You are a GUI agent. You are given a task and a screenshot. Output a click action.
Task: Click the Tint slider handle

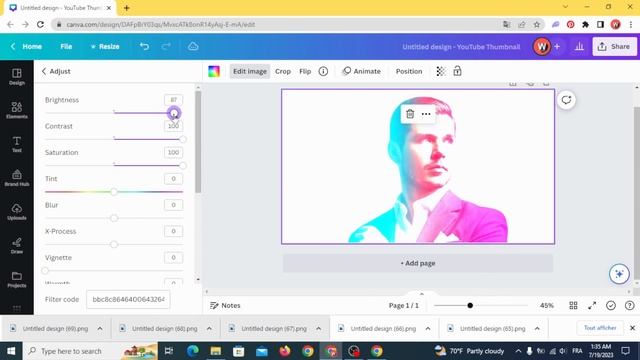[x=114, y=192]
